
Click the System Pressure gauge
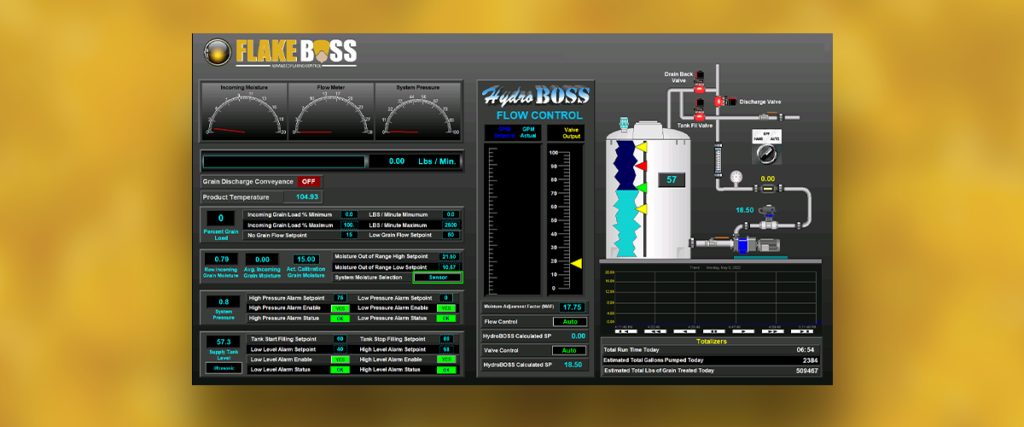tap(418, 111)
